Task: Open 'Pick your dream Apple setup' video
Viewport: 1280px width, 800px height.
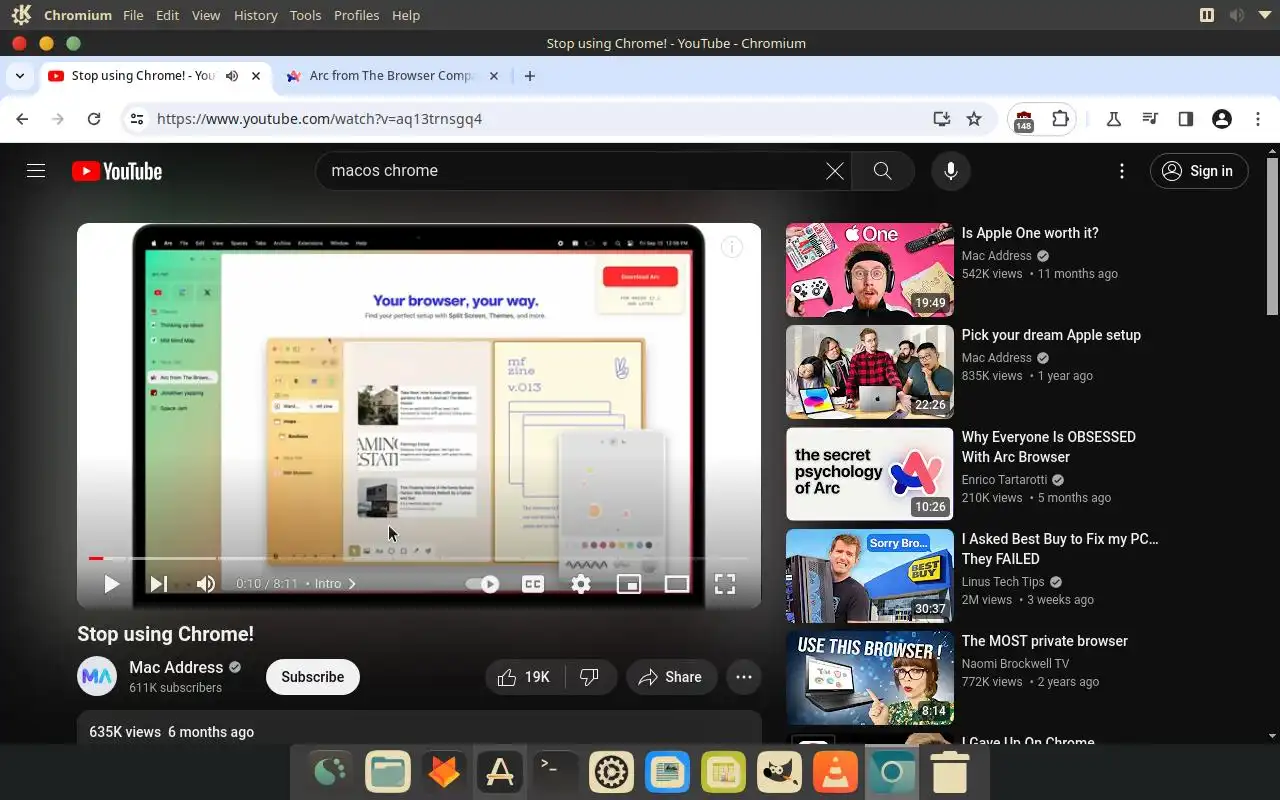Action: point(1051,335)
